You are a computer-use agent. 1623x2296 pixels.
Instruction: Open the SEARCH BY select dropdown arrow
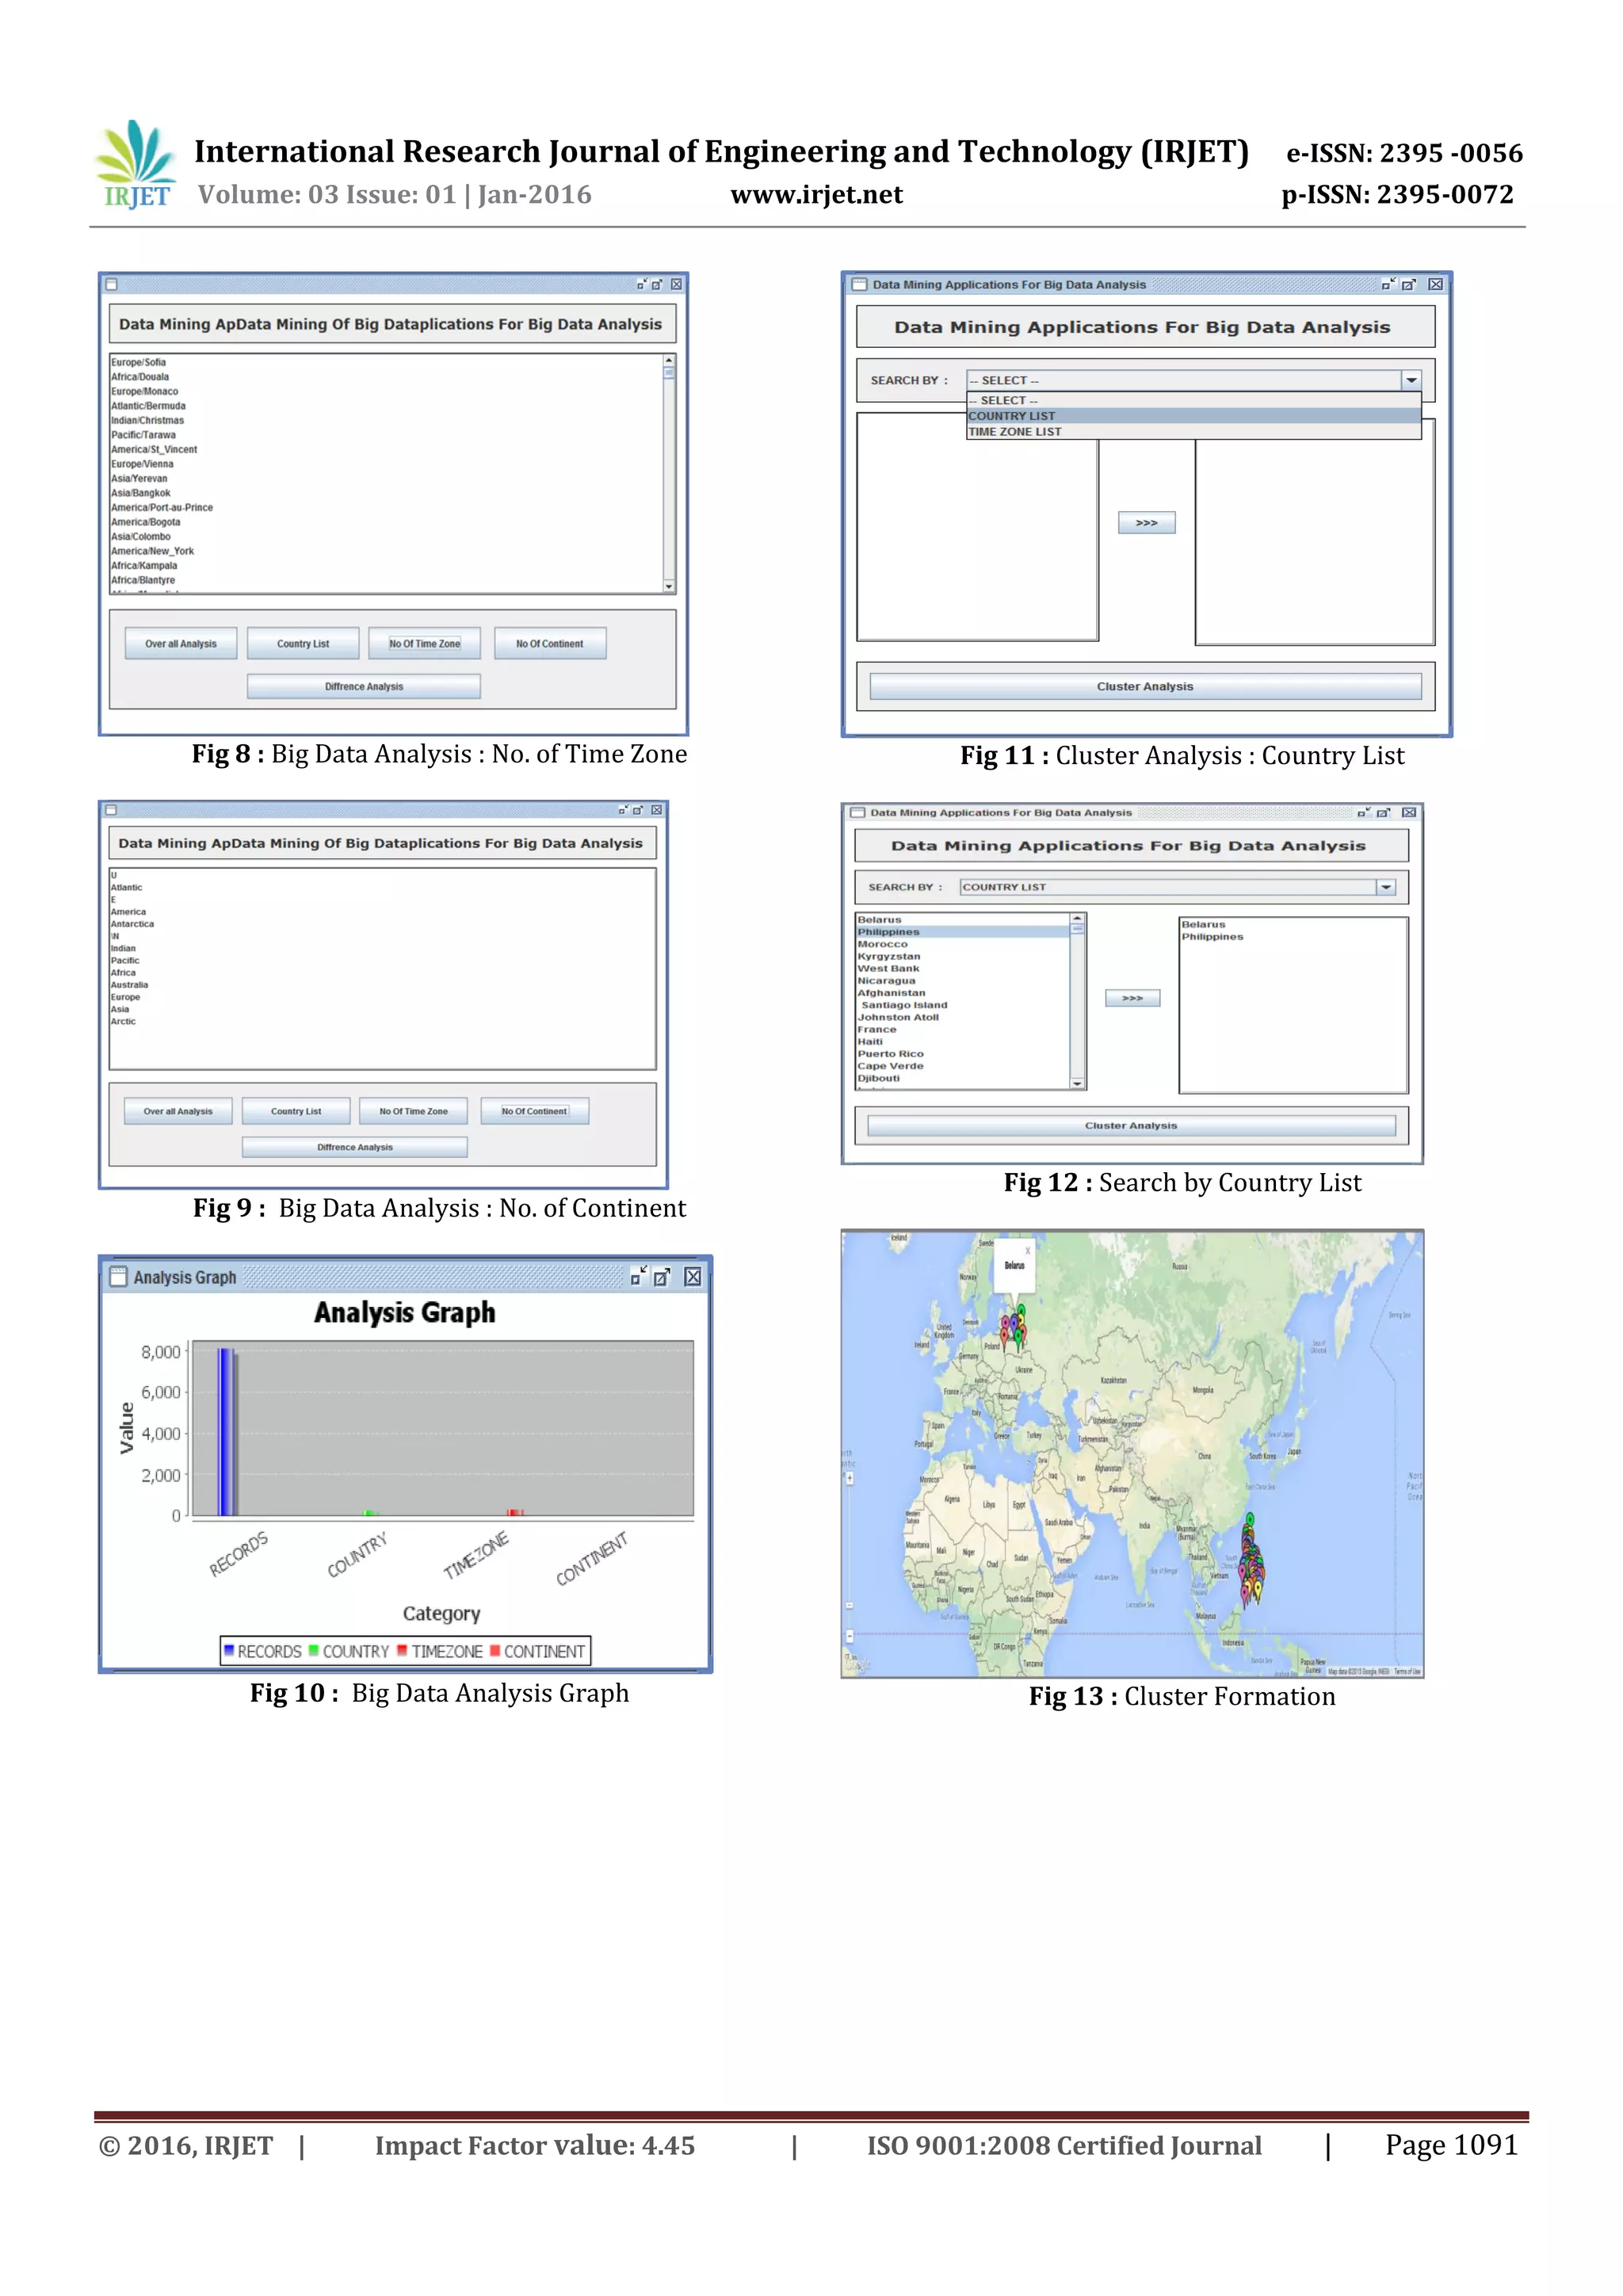1411,380
